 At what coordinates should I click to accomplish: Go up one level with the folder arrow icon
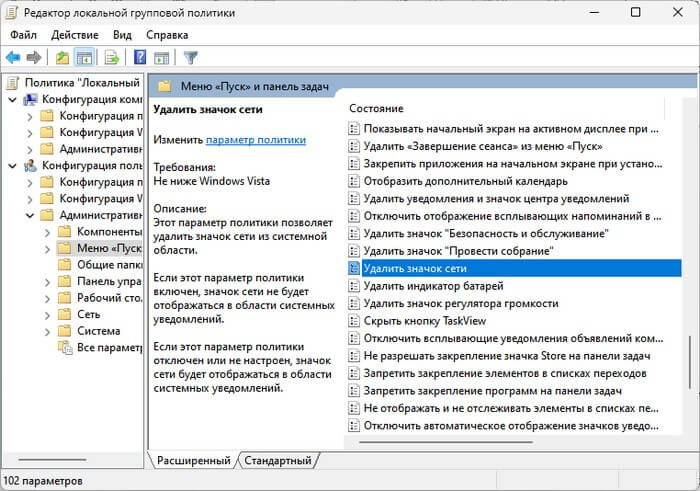coord(63,57)
